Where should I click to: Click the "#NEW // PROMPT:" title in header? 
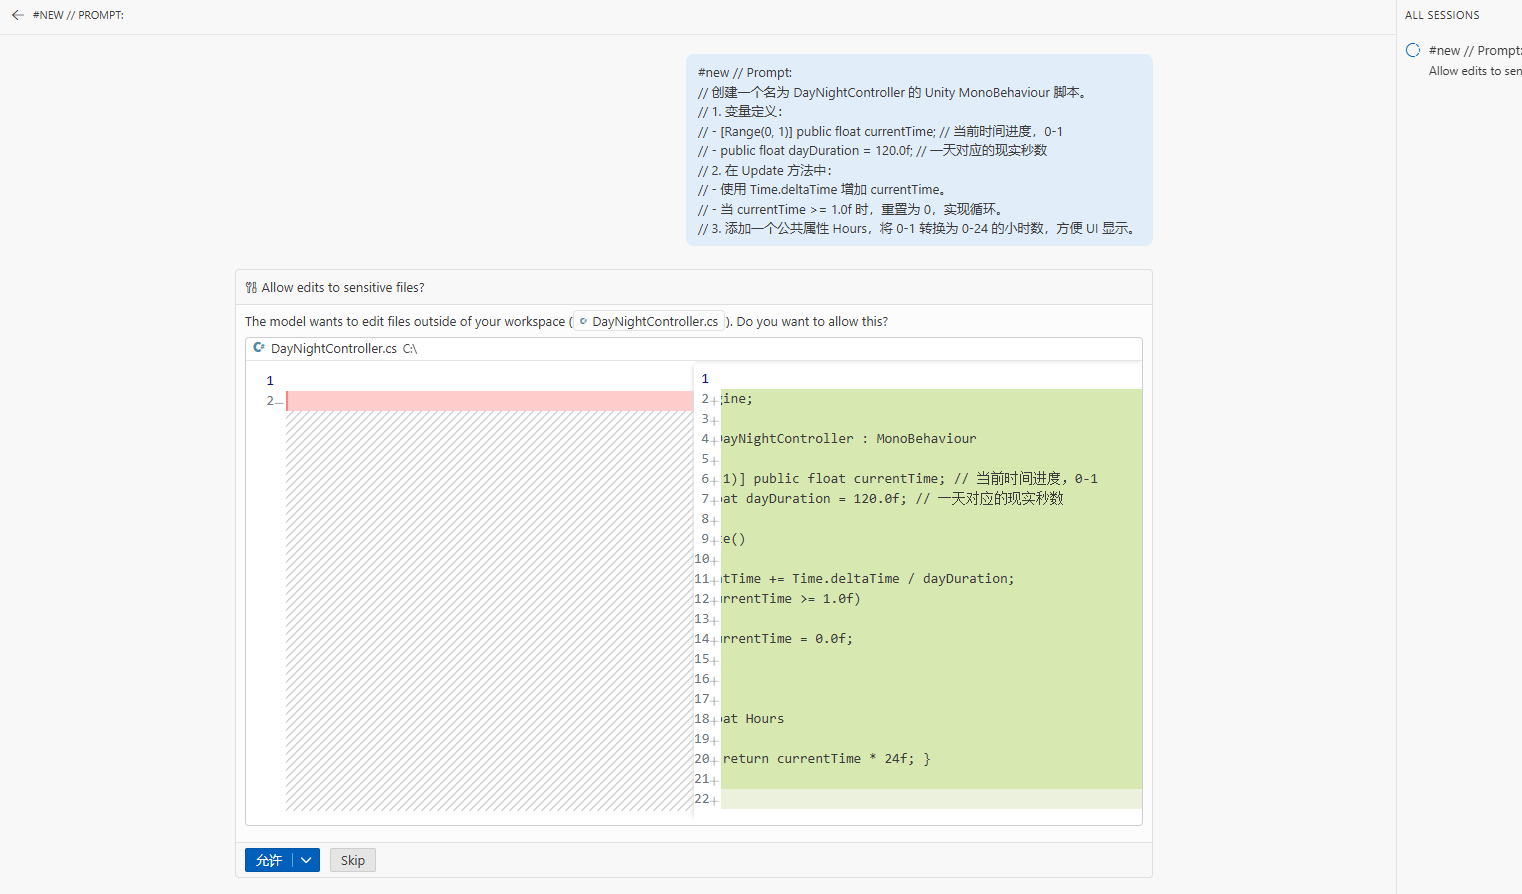click(78, 15)
